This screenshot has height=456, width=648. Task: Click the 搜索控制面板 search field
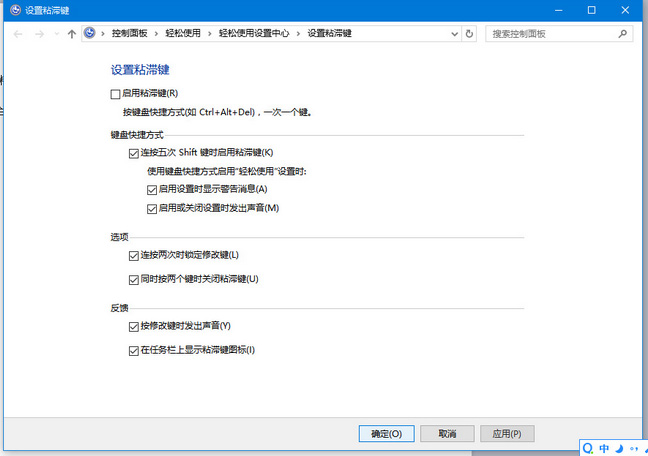550,33
